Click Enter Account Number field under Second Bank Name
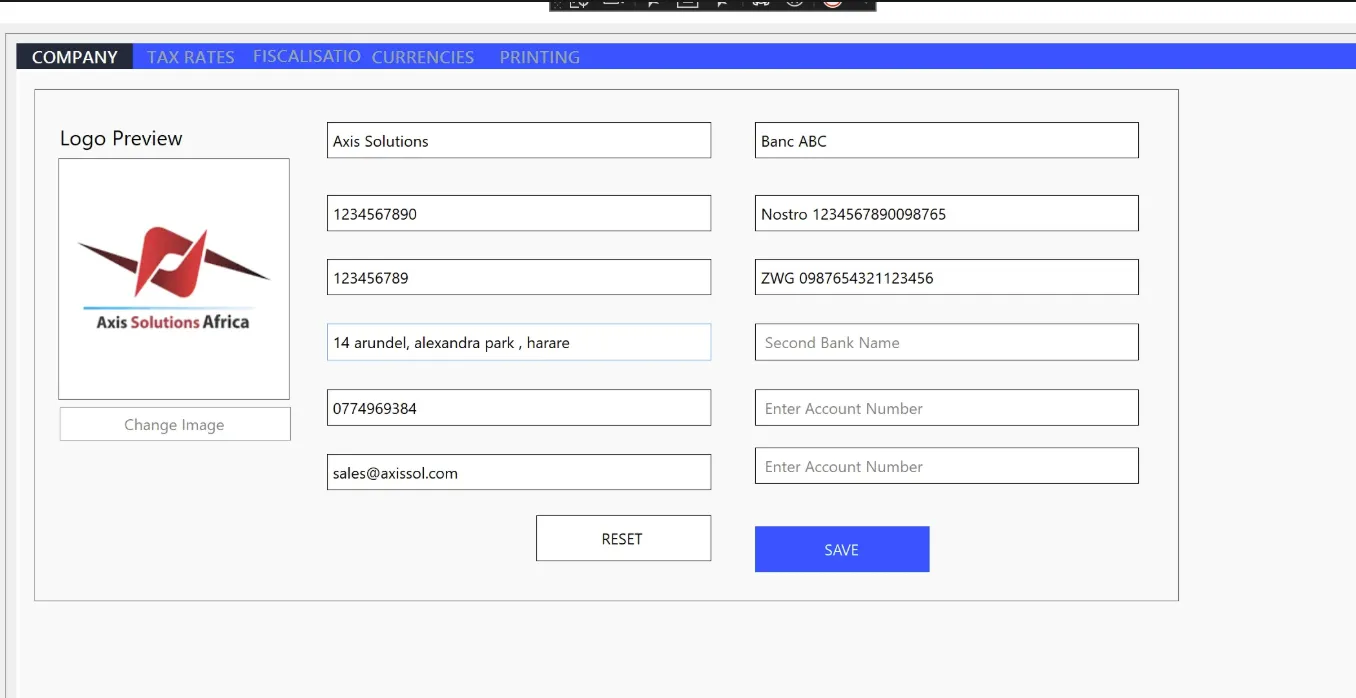The image size is (1356, 698). pyautogui.click(x=947, y=408)
